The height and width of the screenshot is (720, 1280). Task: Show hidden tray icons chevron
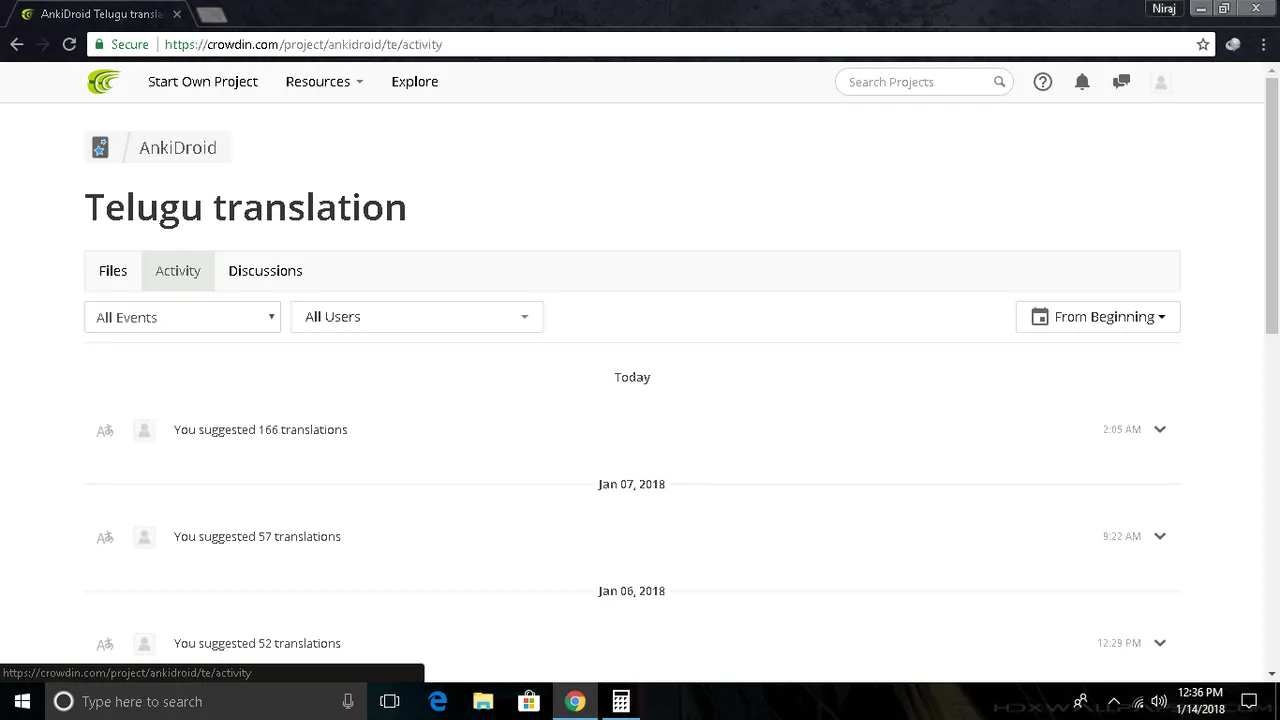point(1113,701)
